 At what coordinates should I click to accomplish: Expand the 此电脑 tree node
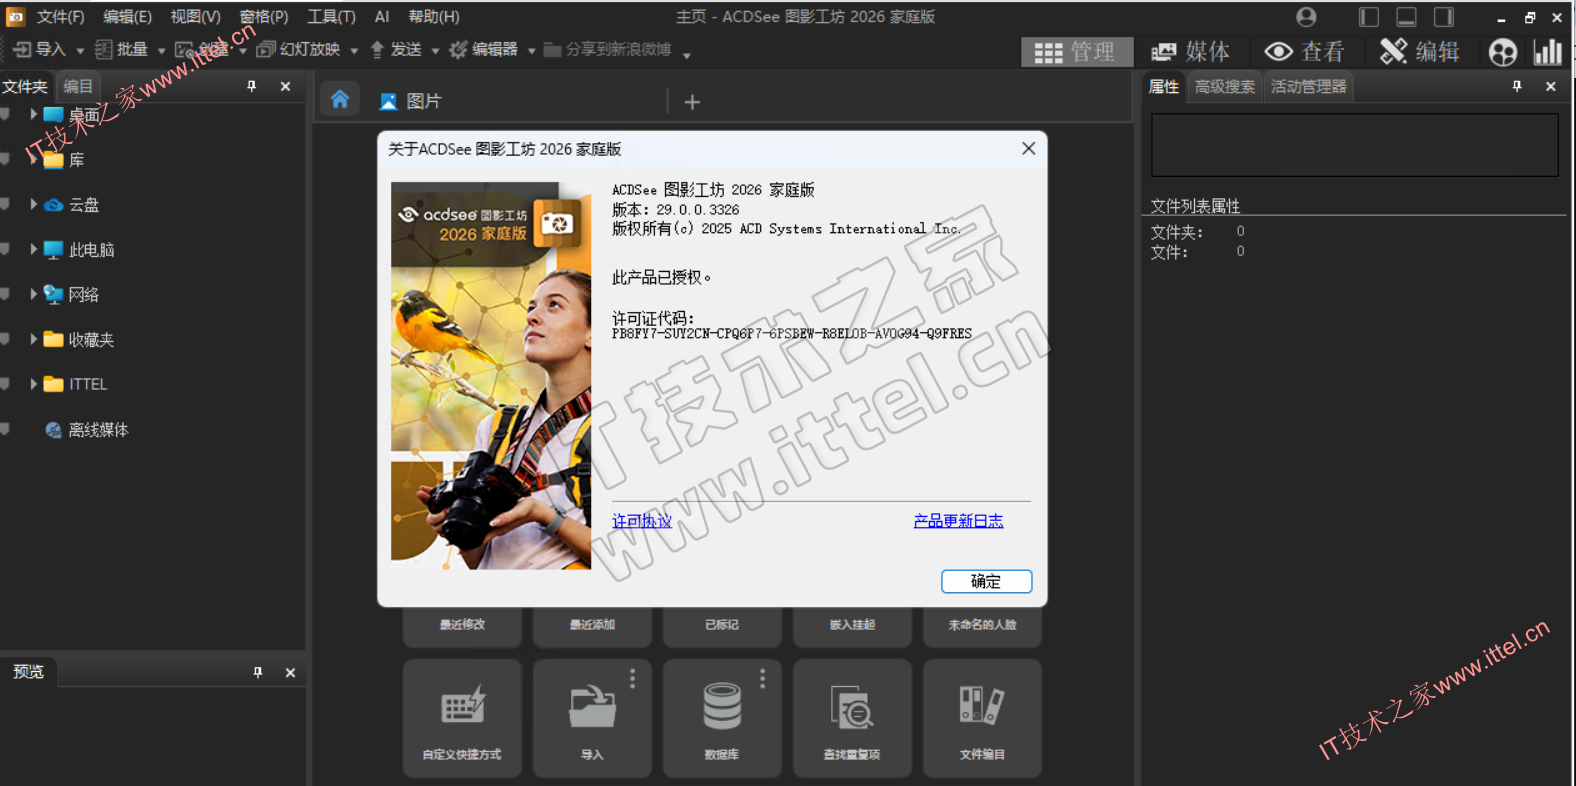pos(33,249)
